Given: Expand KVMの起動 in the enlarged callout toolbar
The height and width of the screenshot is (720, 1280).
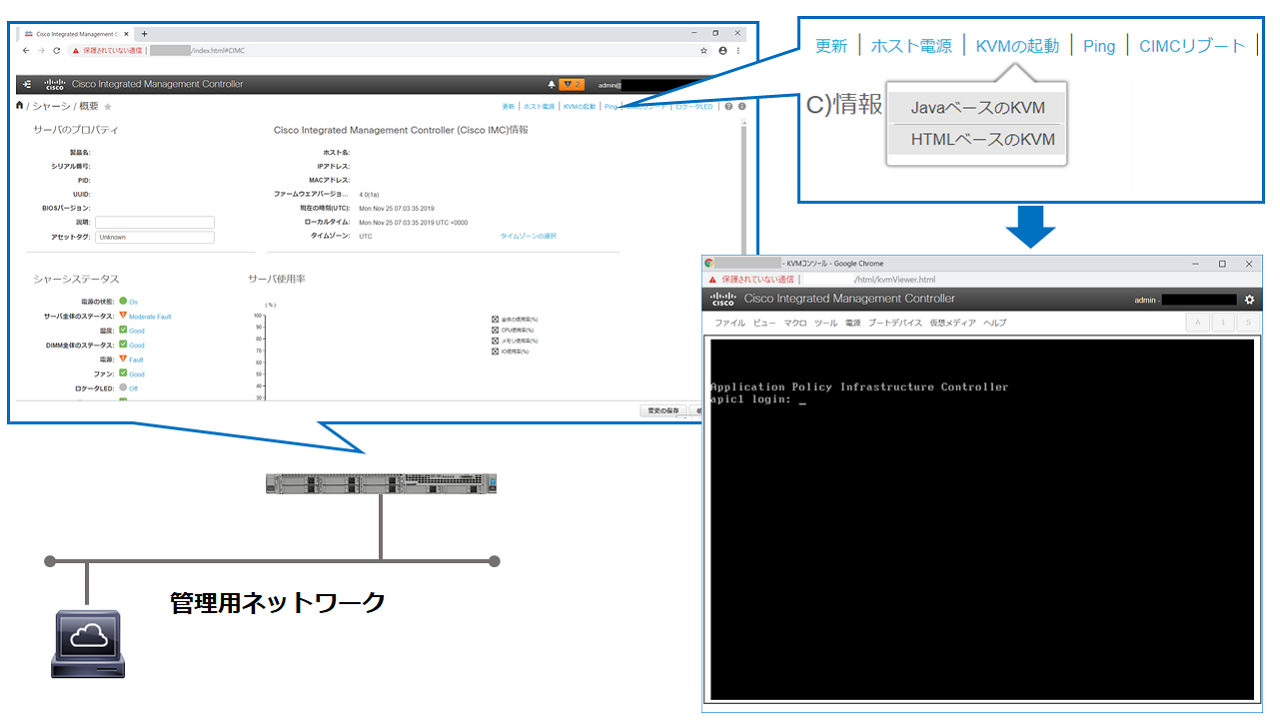Looking at the screenshot, I should click(x=1017, y=46).
